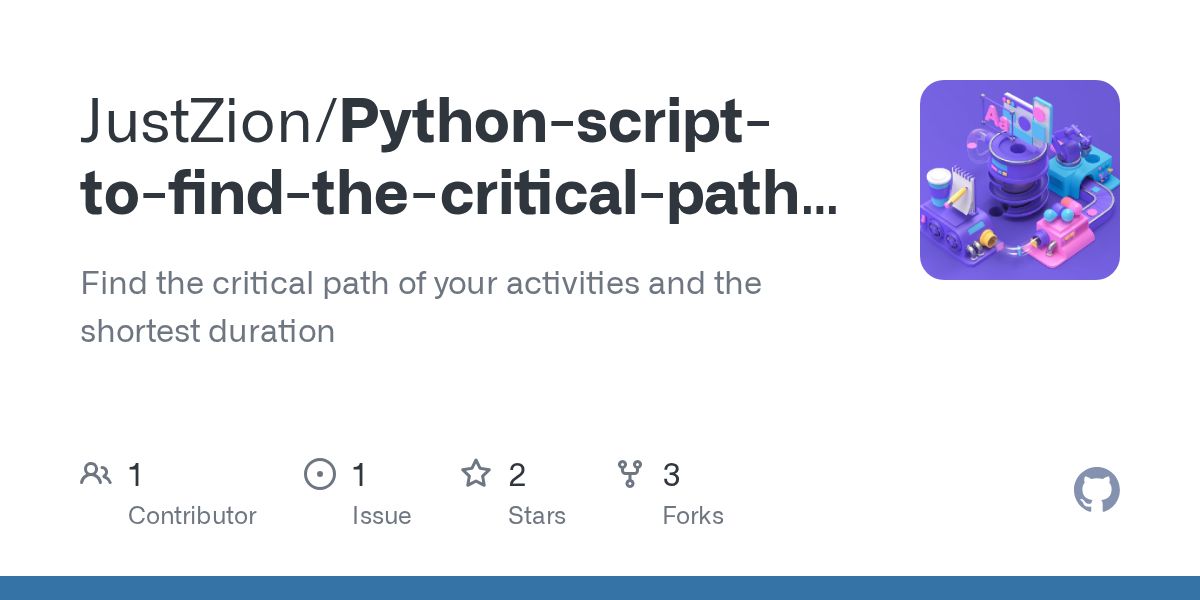Click the Stars label
Viewport: 1200px width, 600px height.
(x=536, y=516)
